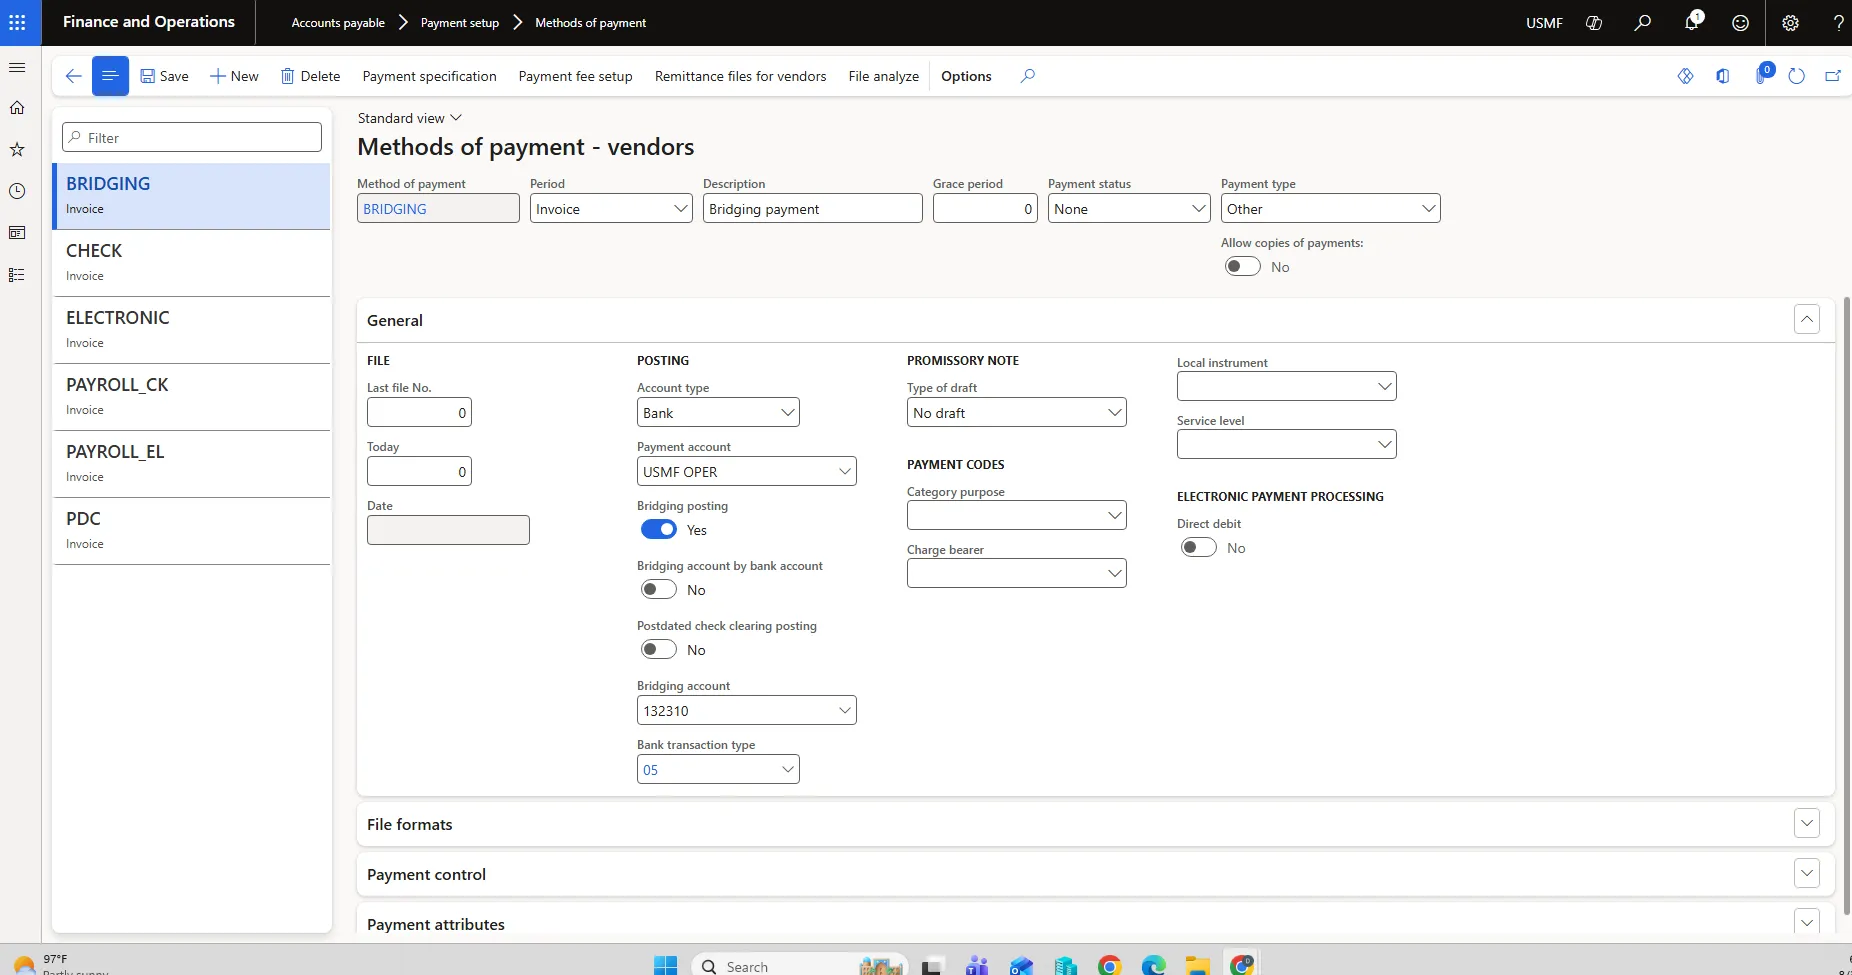Open the help question mark icon
1852x975 pixels.
tap(1838, 22)
